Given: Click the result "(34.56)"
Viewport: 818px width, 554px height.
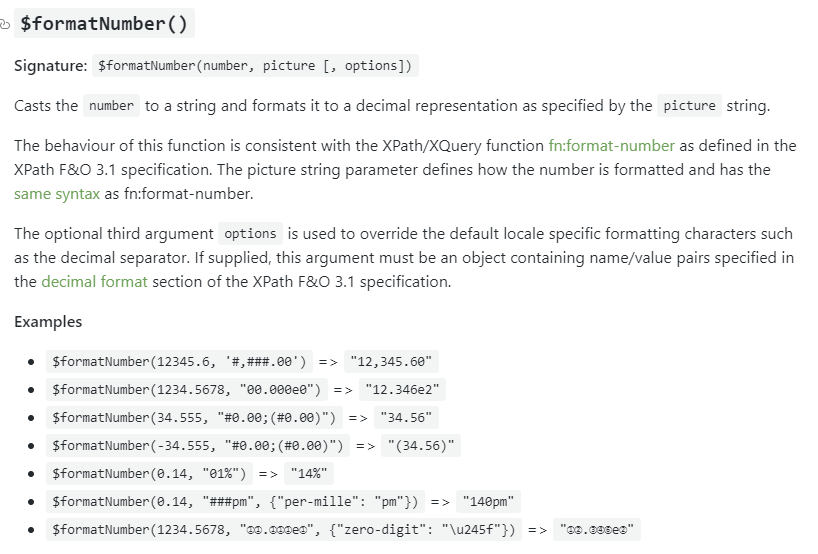Looking at the screenshot, I should tap(421, 445).
